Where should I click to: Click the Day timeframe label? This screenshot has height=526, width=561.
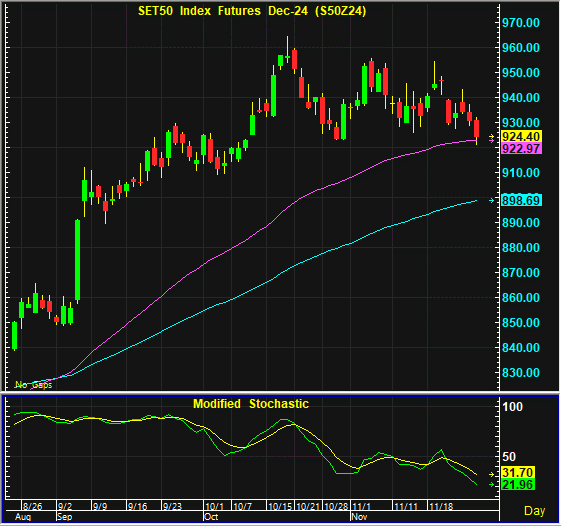[534, 511]
